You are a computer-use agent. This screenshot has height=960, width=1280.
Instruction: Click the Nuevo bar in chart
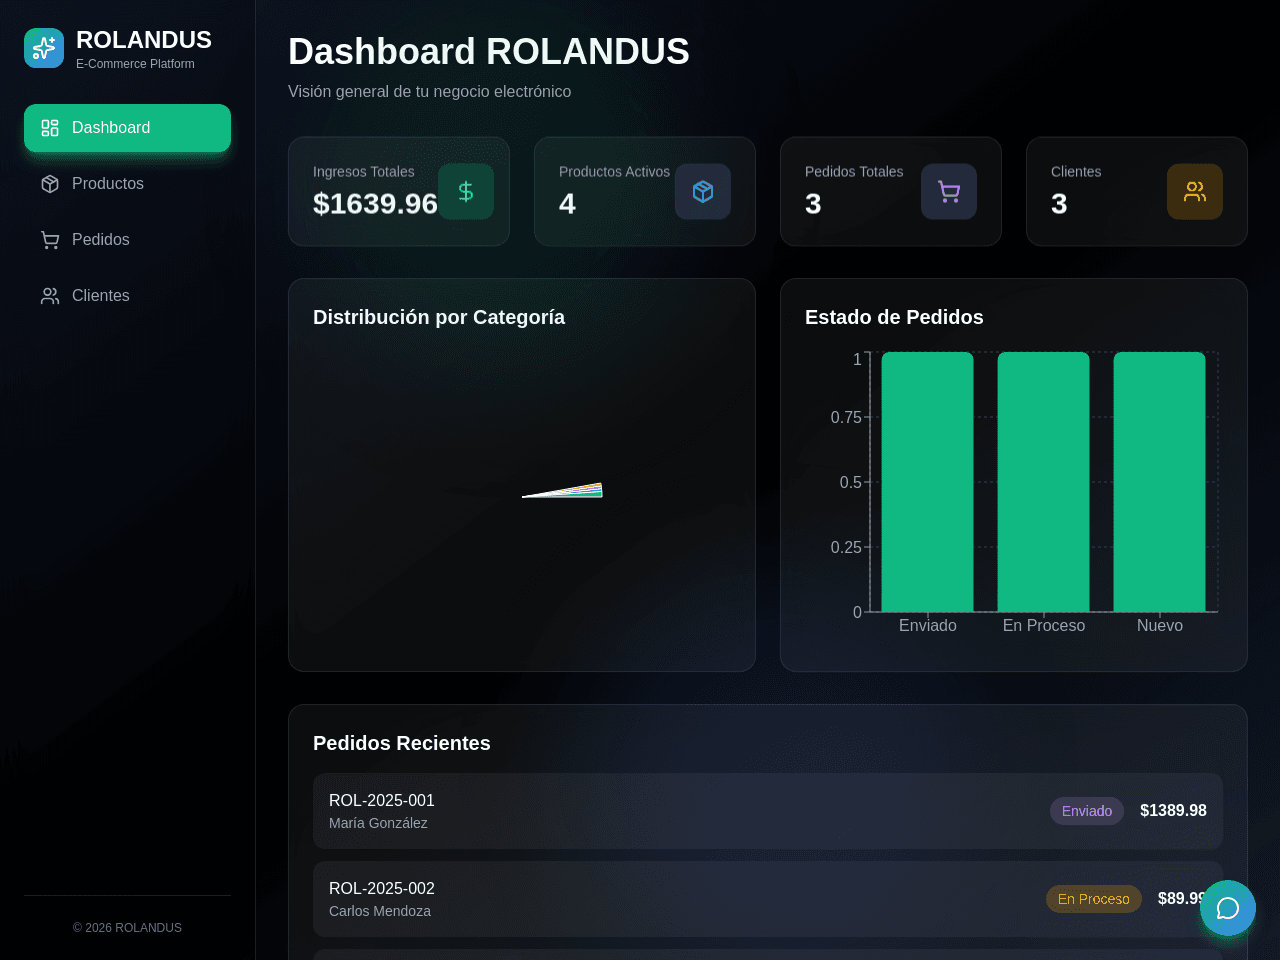(x=1160, y=481)
